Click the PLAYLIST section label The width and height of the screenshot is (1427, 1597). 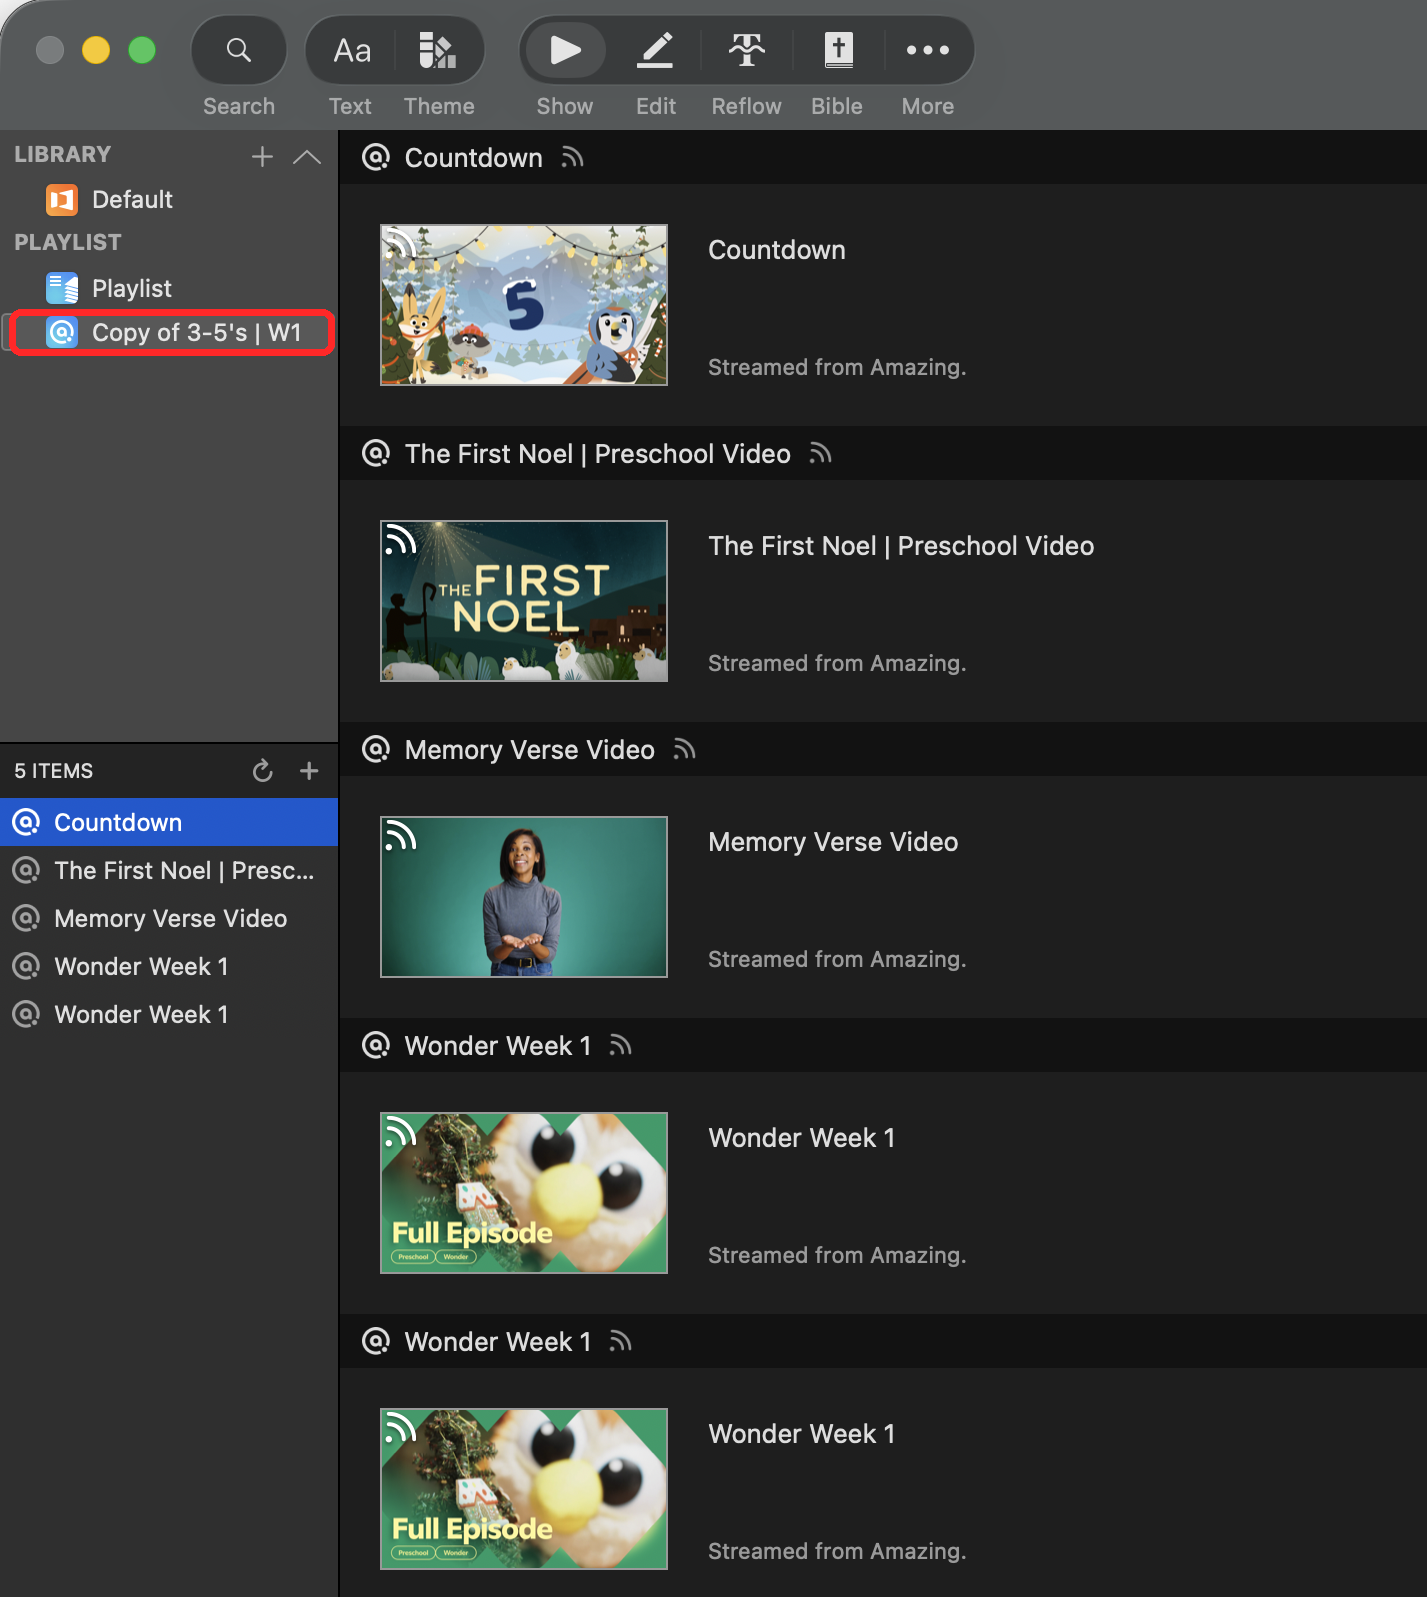pos(68,243)
